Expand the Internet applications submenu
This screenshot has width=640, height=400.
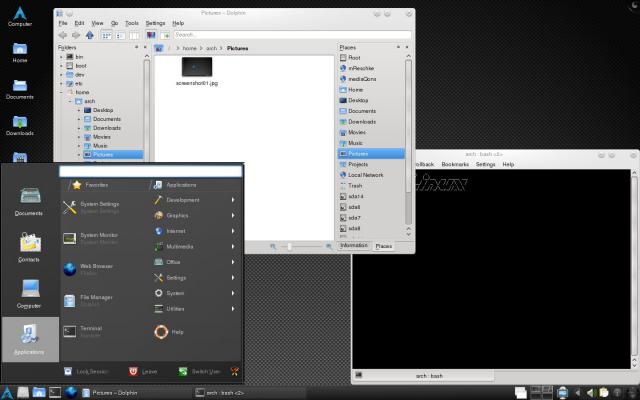(195, 231)
